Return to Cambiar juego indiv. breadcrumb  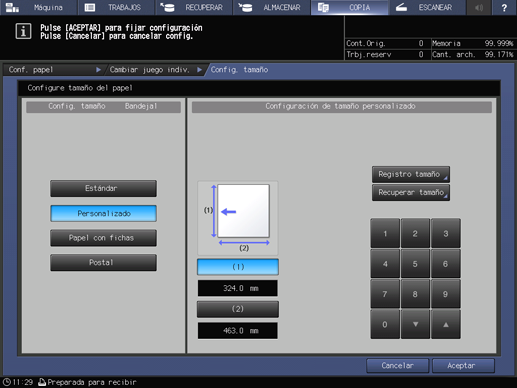(155, 70)
